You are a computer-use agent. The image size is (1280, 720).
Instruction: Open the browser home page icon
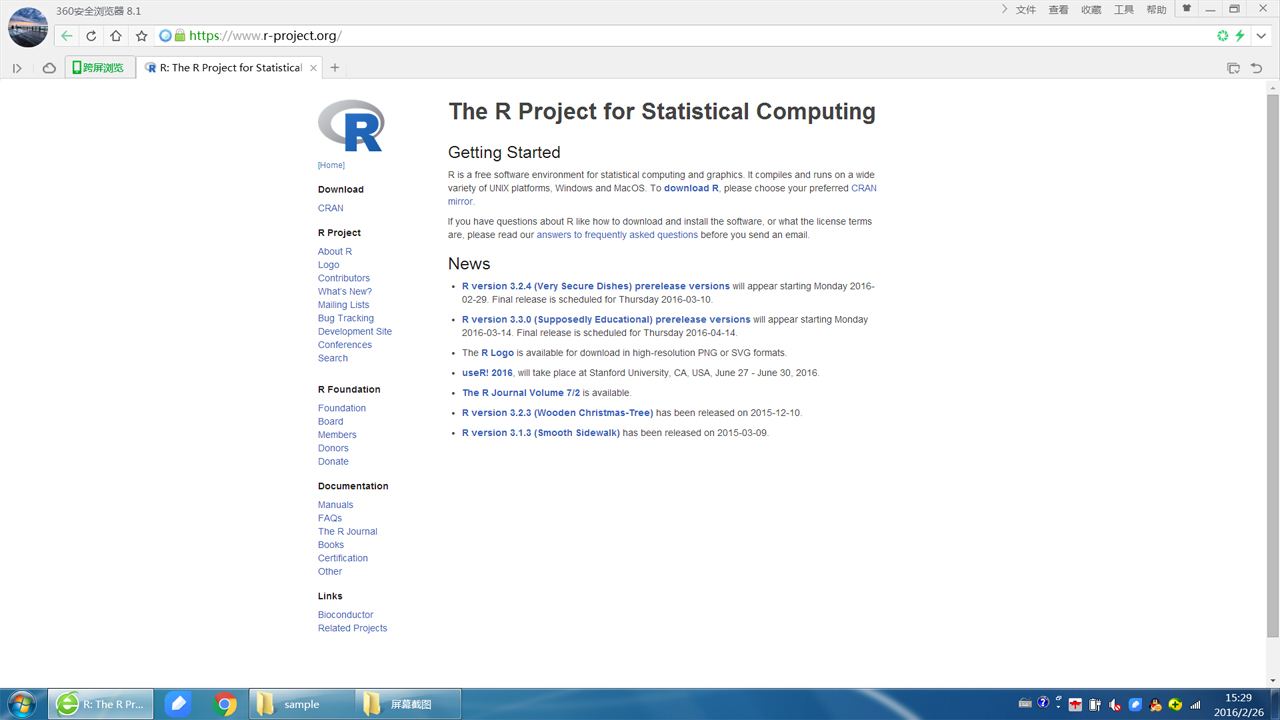coord(116,36)
